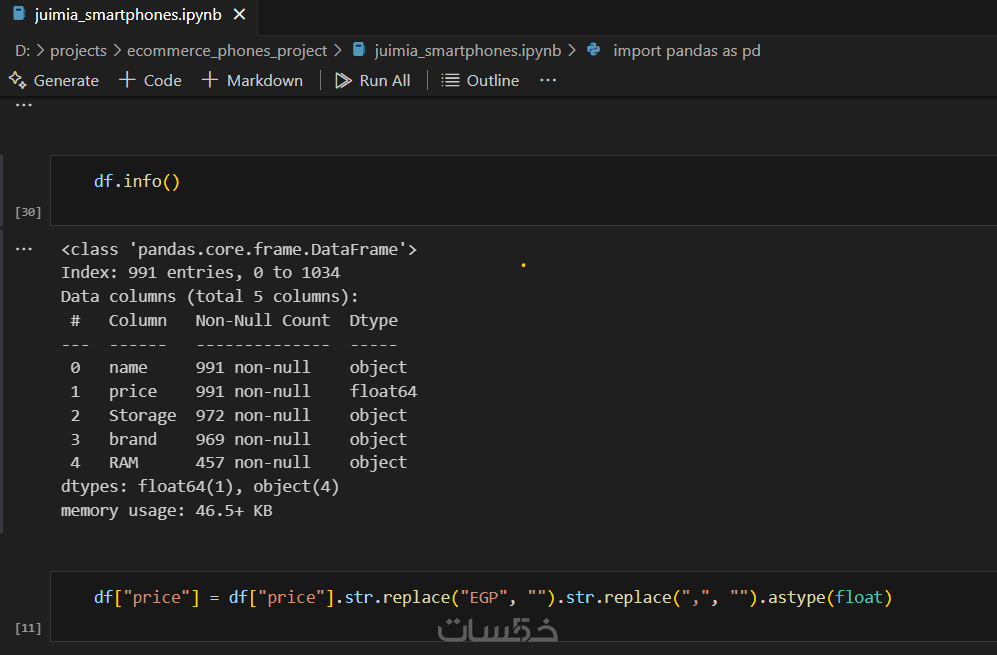Click the sparkle icon beside Generate
This screenshot has height=655, width=997.
(17, 80)
